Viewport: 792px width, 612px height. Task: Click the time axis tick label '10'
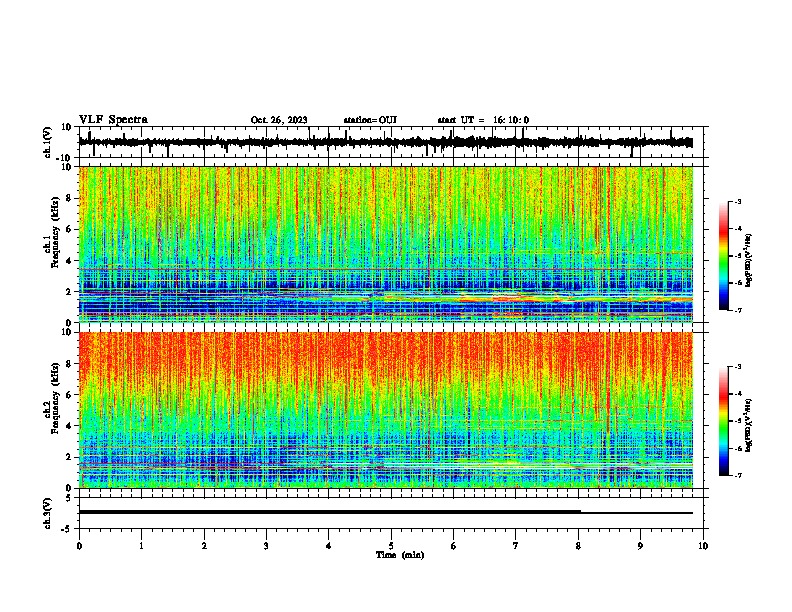703,546
